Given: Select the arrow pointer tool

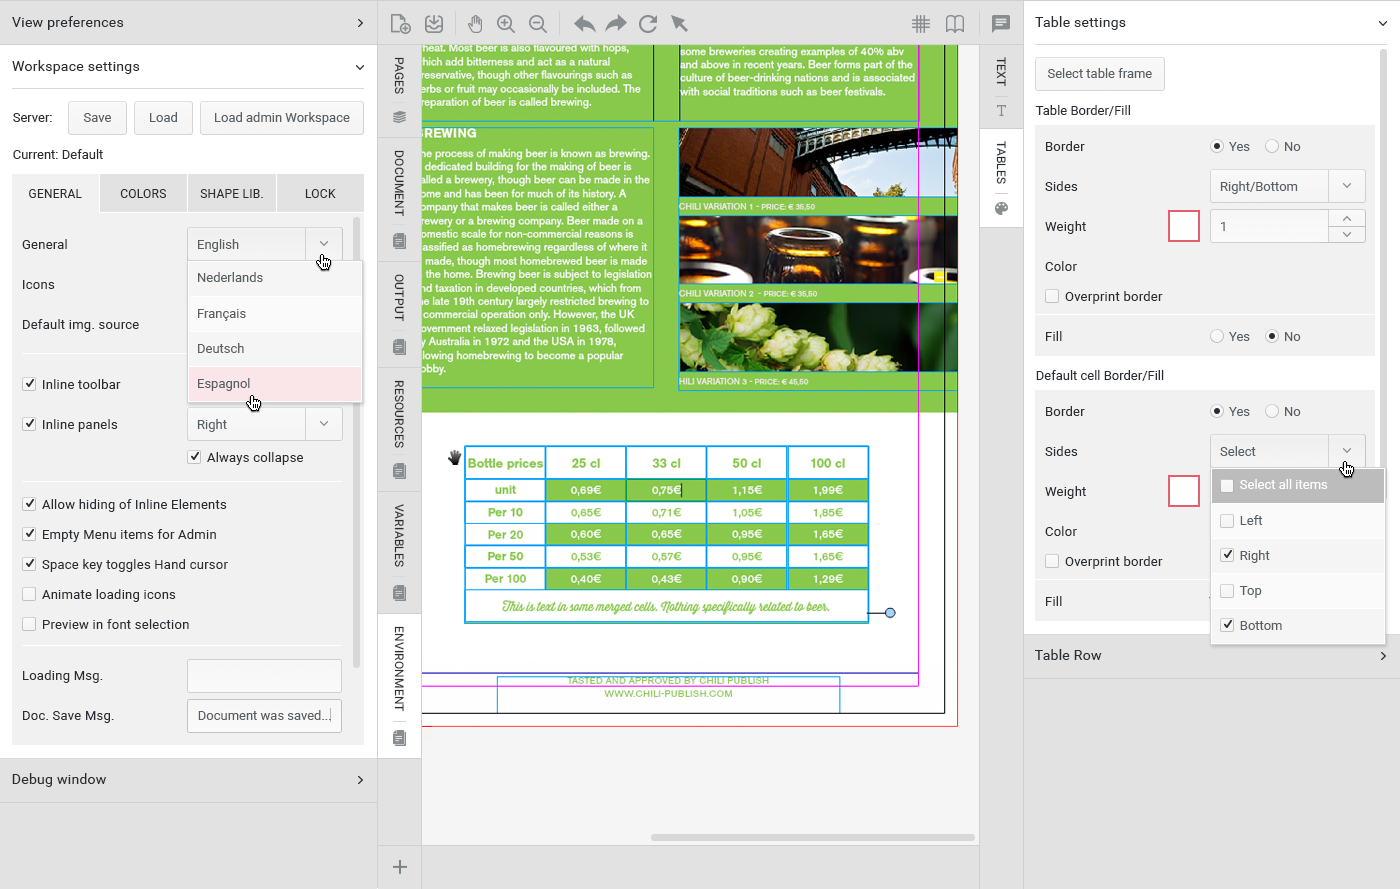Looking at the screenshot, I should click(x=679, y=23).
